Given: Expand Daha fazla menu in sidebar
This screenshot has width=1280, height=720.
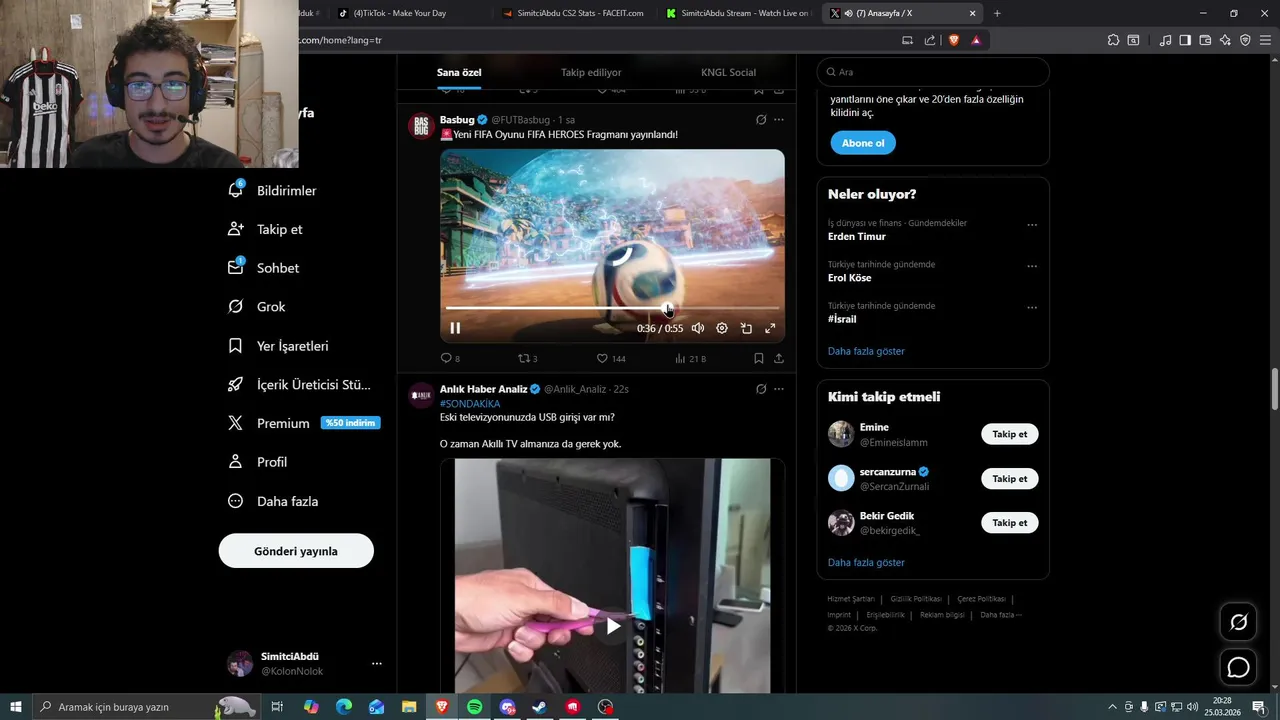Looking at the screenshot, I should 274,501.
